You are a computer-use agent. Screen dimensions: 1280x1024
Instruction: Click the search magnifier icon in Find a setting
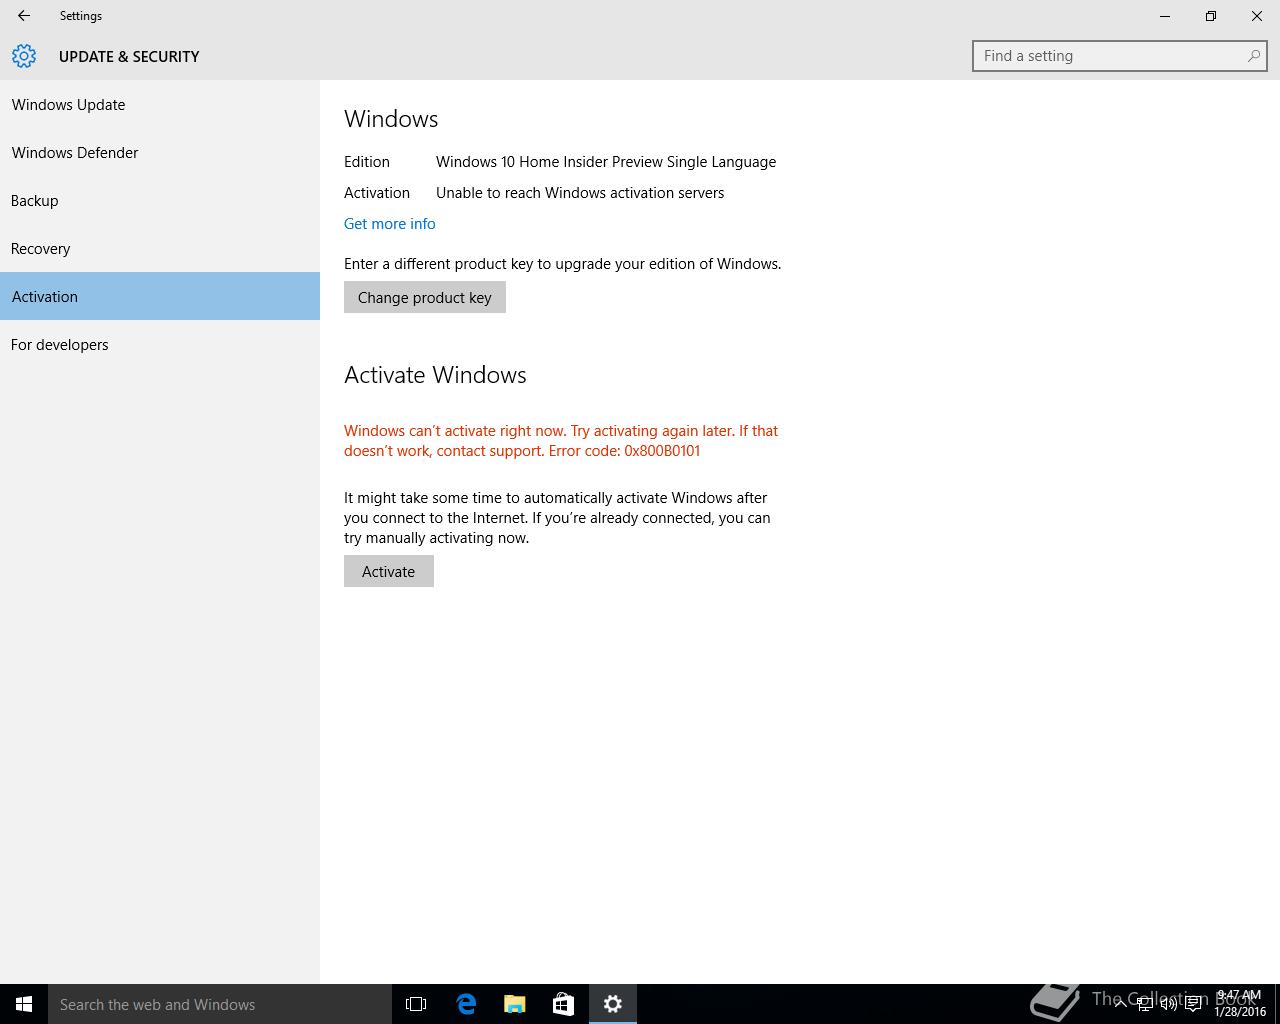[x=1253, y=56]
